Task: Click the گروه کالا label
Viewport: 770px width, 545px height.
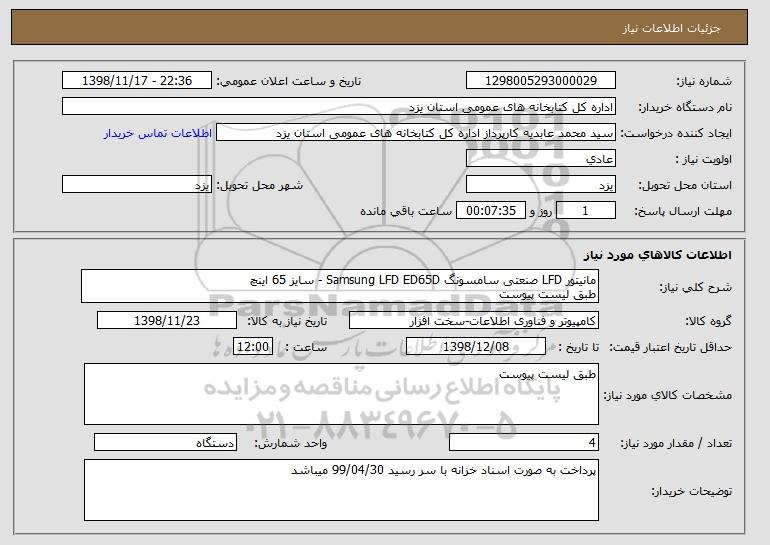Action: pyautogui.click(x=708, y=321)
